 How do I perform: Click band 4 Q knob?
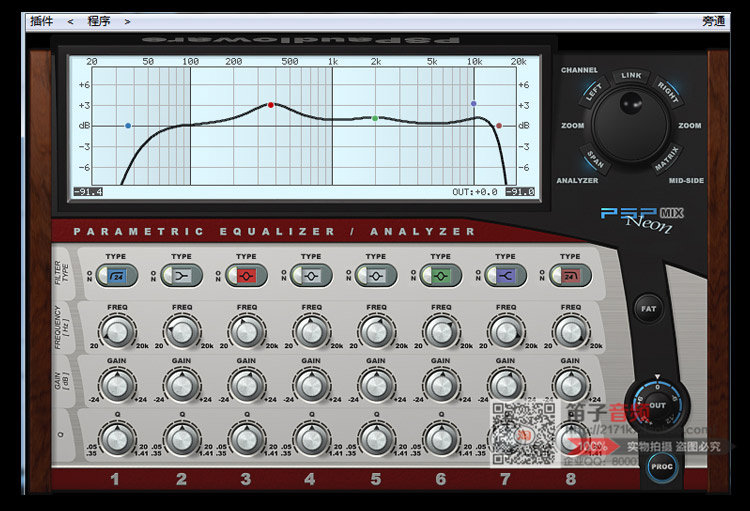coord(311,439)
